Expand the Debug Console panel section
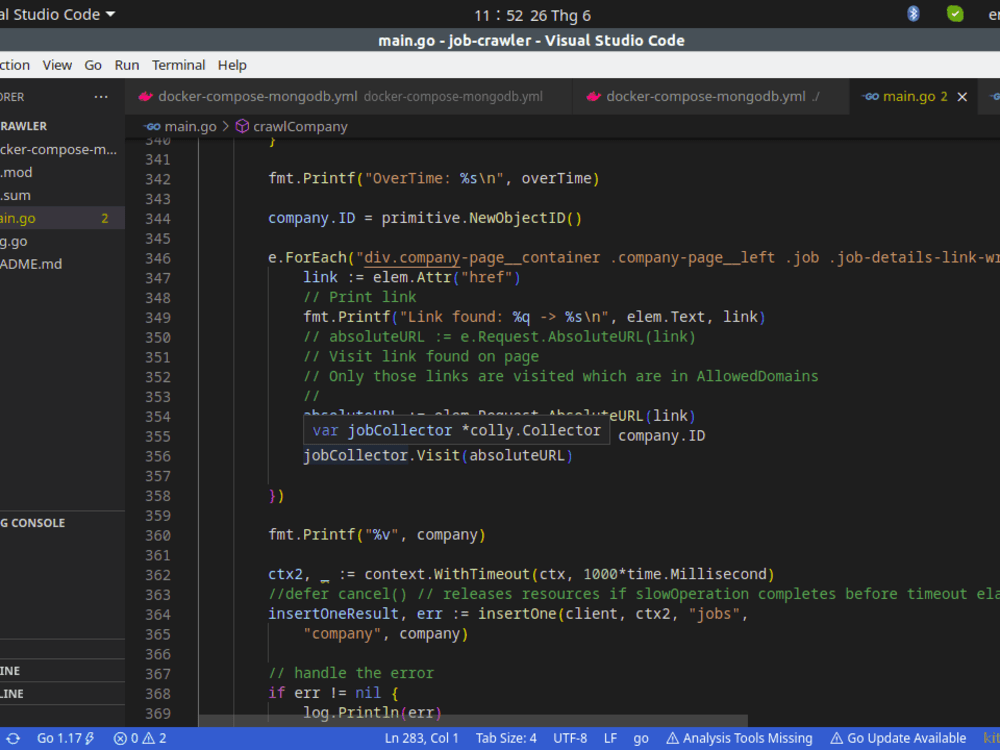This screenshot has height=750, width=1000. tap(62, 523)
